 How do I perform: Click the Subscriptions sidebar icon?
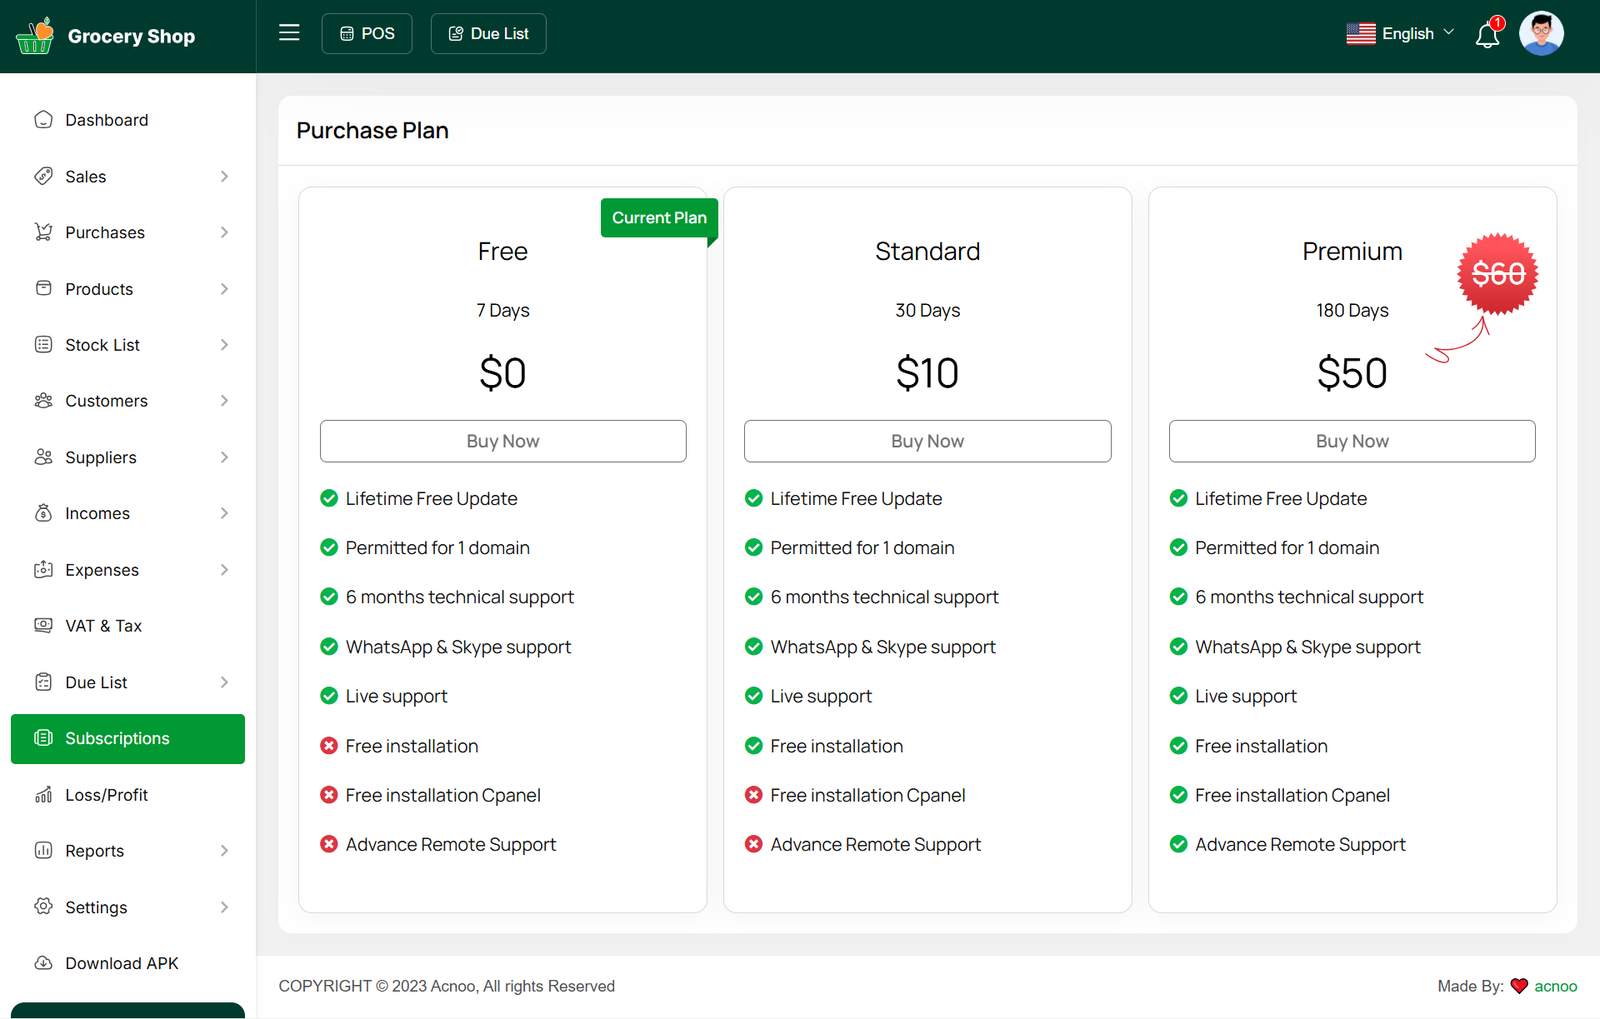pos(43,738)
